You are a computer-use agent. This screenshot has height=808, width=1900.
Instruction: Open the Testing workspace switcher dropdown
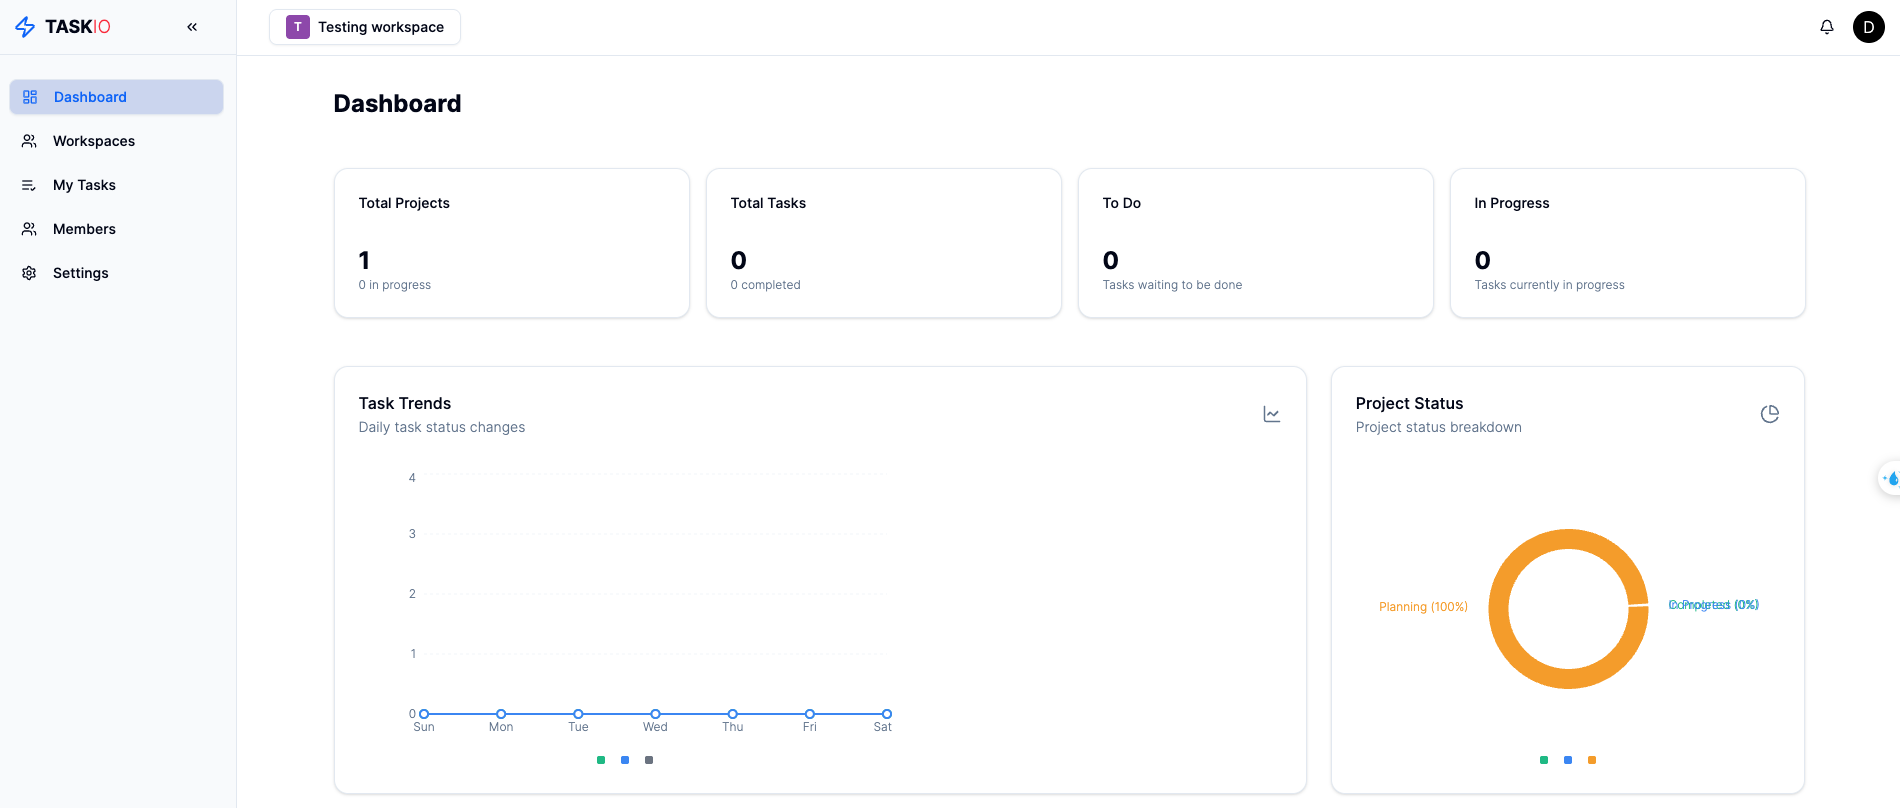365,27
